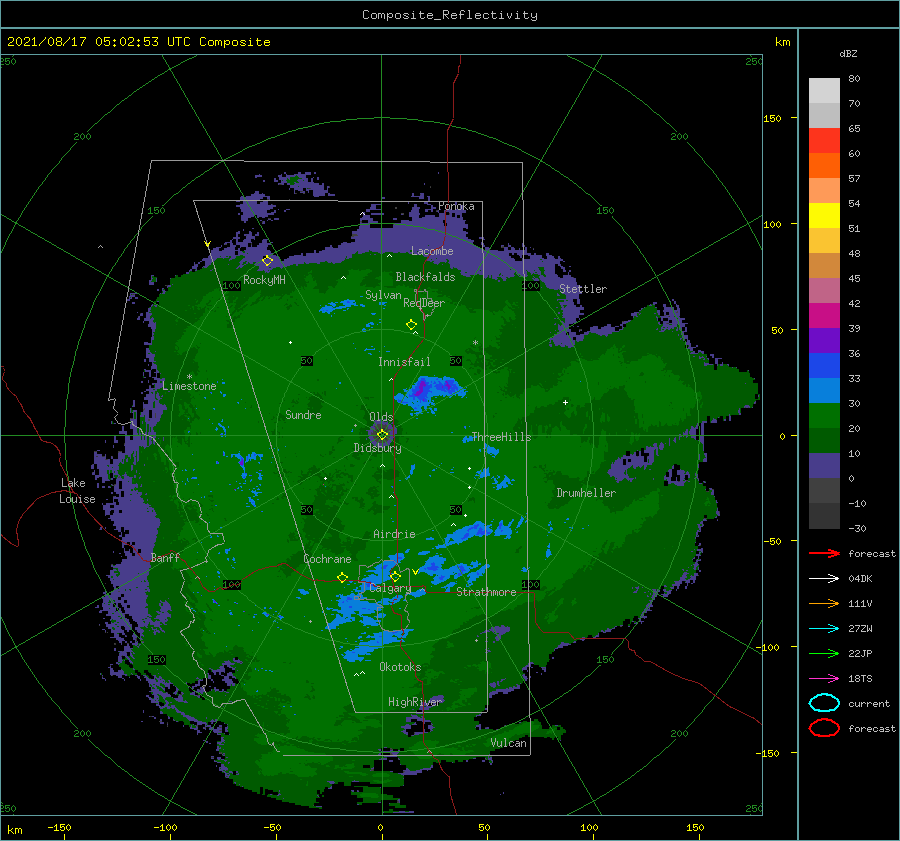Click the Airdrie map label
The image size is (900, 841).
click(394, 534)
